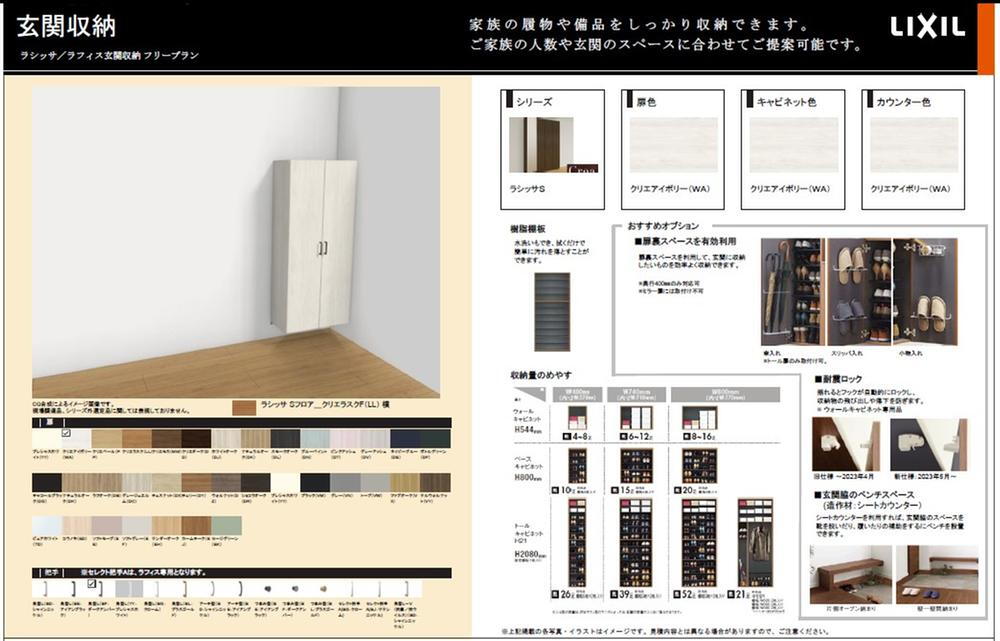The width and height of the screenshot is (1000, 641).
Task: Click tall cabinet image for 39足
Action: (636, 543)
